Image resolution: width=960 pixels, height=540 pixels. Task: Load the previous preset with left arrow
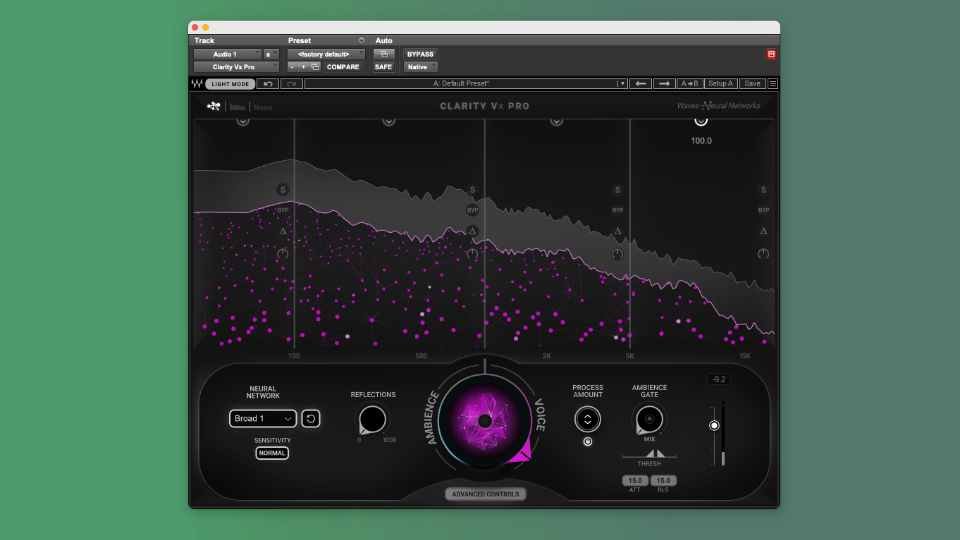tap(640, 84)
